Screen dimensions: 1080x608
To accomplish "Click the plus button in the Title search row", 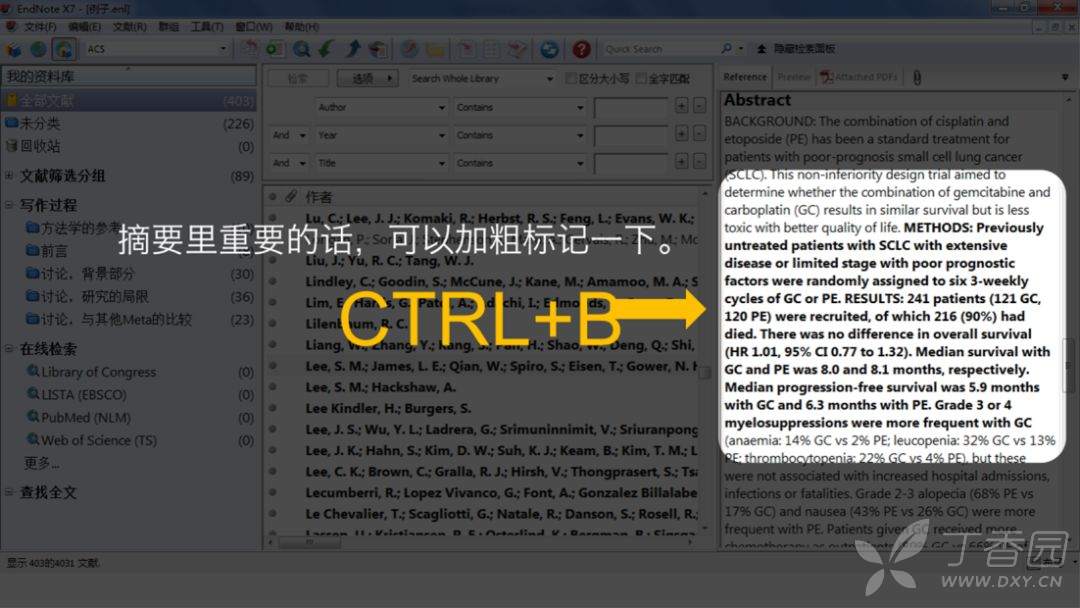I will point(681,162).
